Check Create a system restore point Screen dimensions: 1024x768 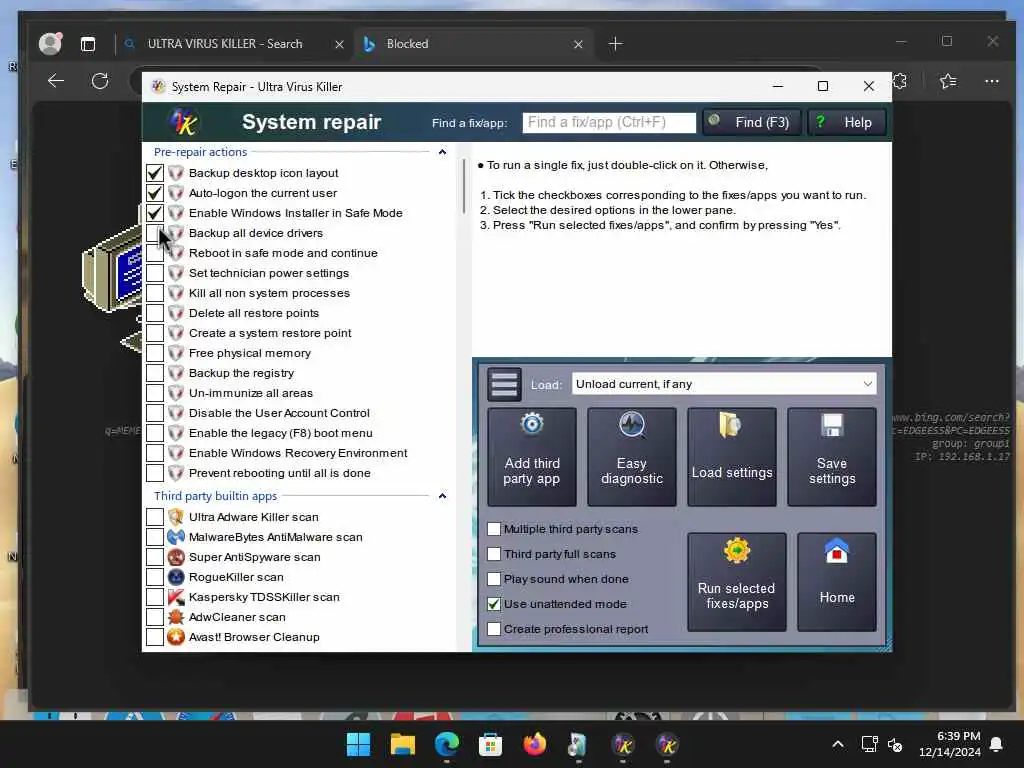pyautogui.click(x=155, y=333)
